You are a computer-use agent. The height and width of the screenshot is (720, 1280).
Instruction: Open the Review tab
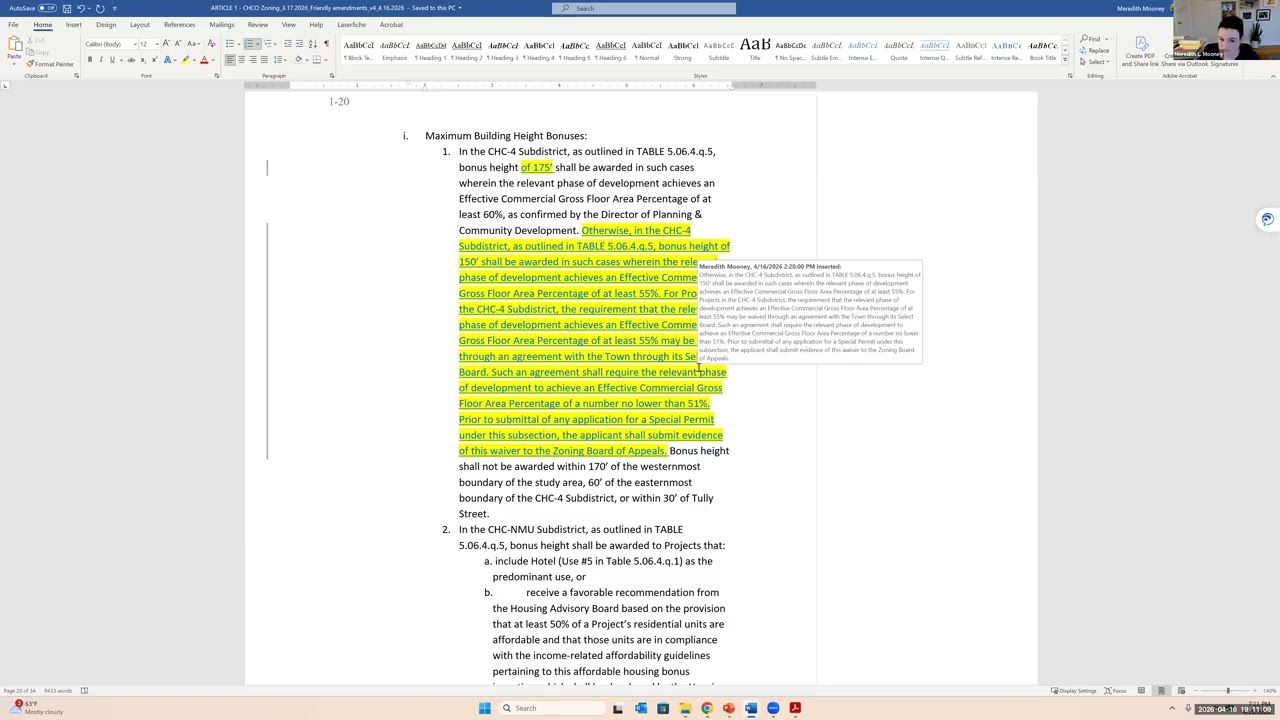point(257,25)
